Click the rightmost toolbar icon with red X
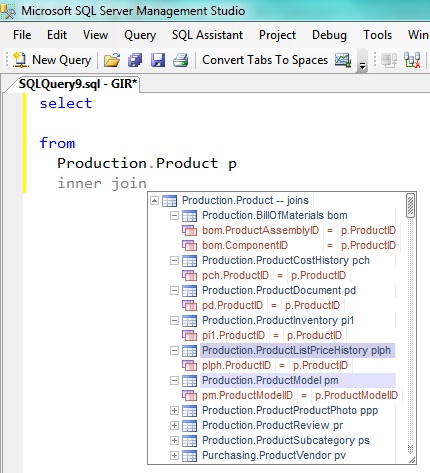 click(412, 60)
